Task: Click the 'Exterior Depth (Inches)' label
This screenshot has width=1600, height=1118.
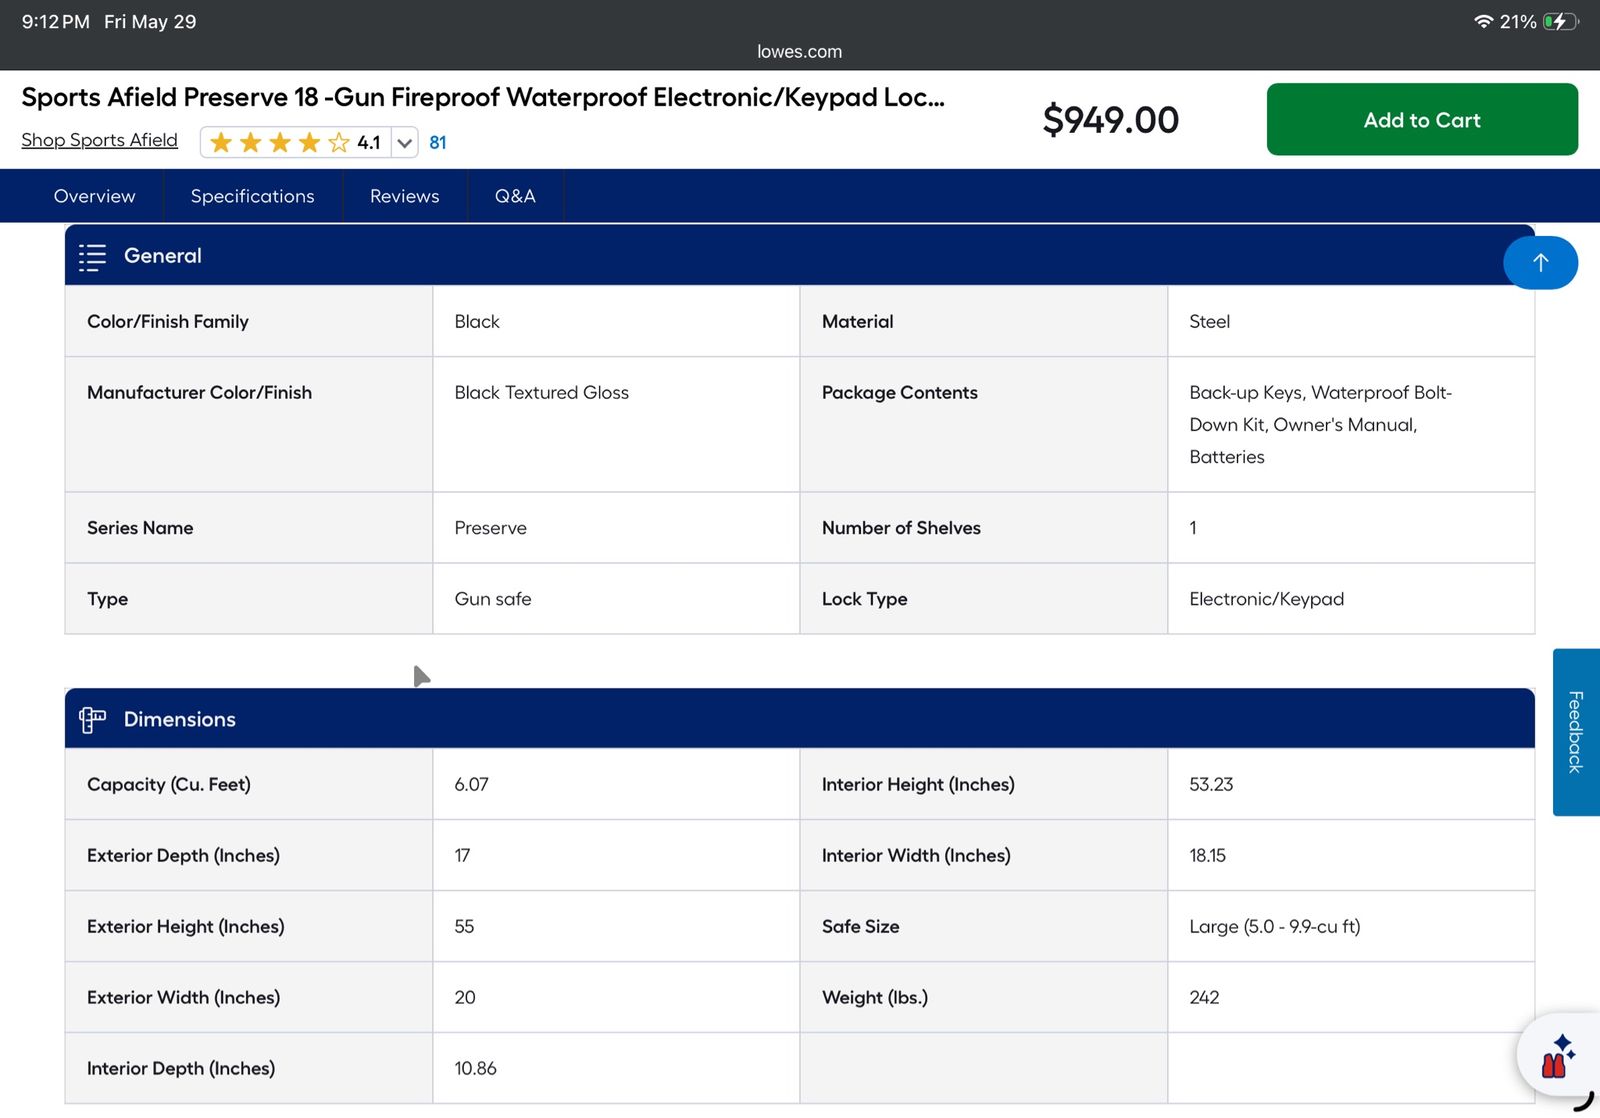Action: pyautogui.click(x=183, y=856)
